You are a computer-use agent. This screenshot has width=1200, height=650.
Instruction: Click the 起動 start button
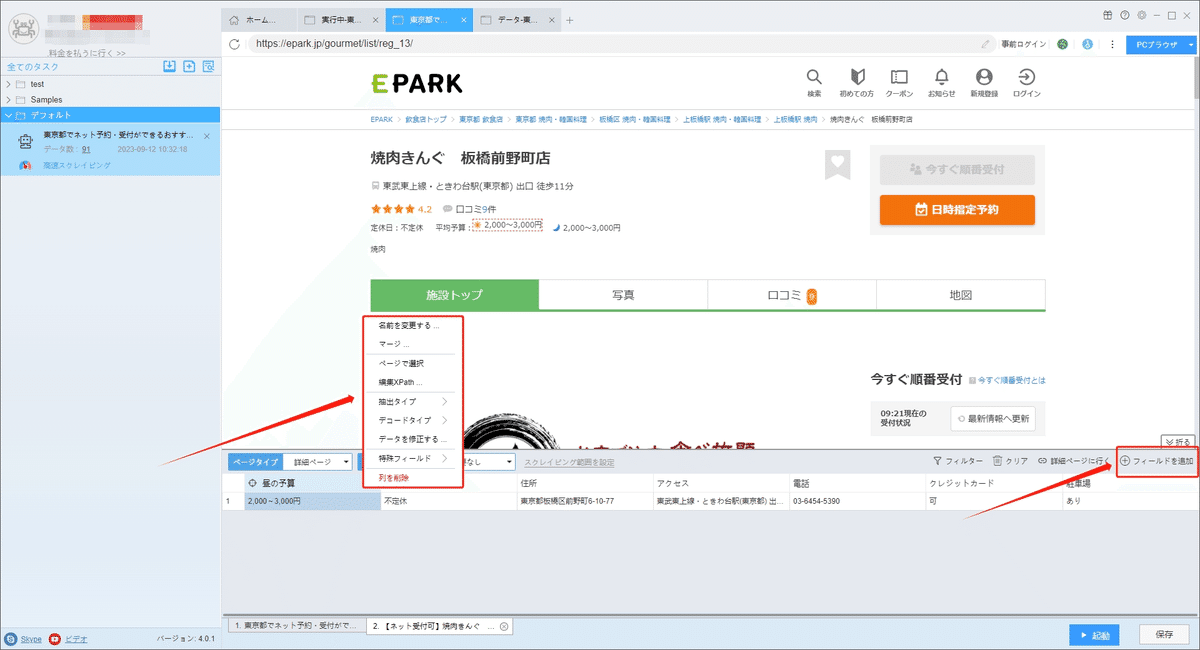pos(1094,634)
